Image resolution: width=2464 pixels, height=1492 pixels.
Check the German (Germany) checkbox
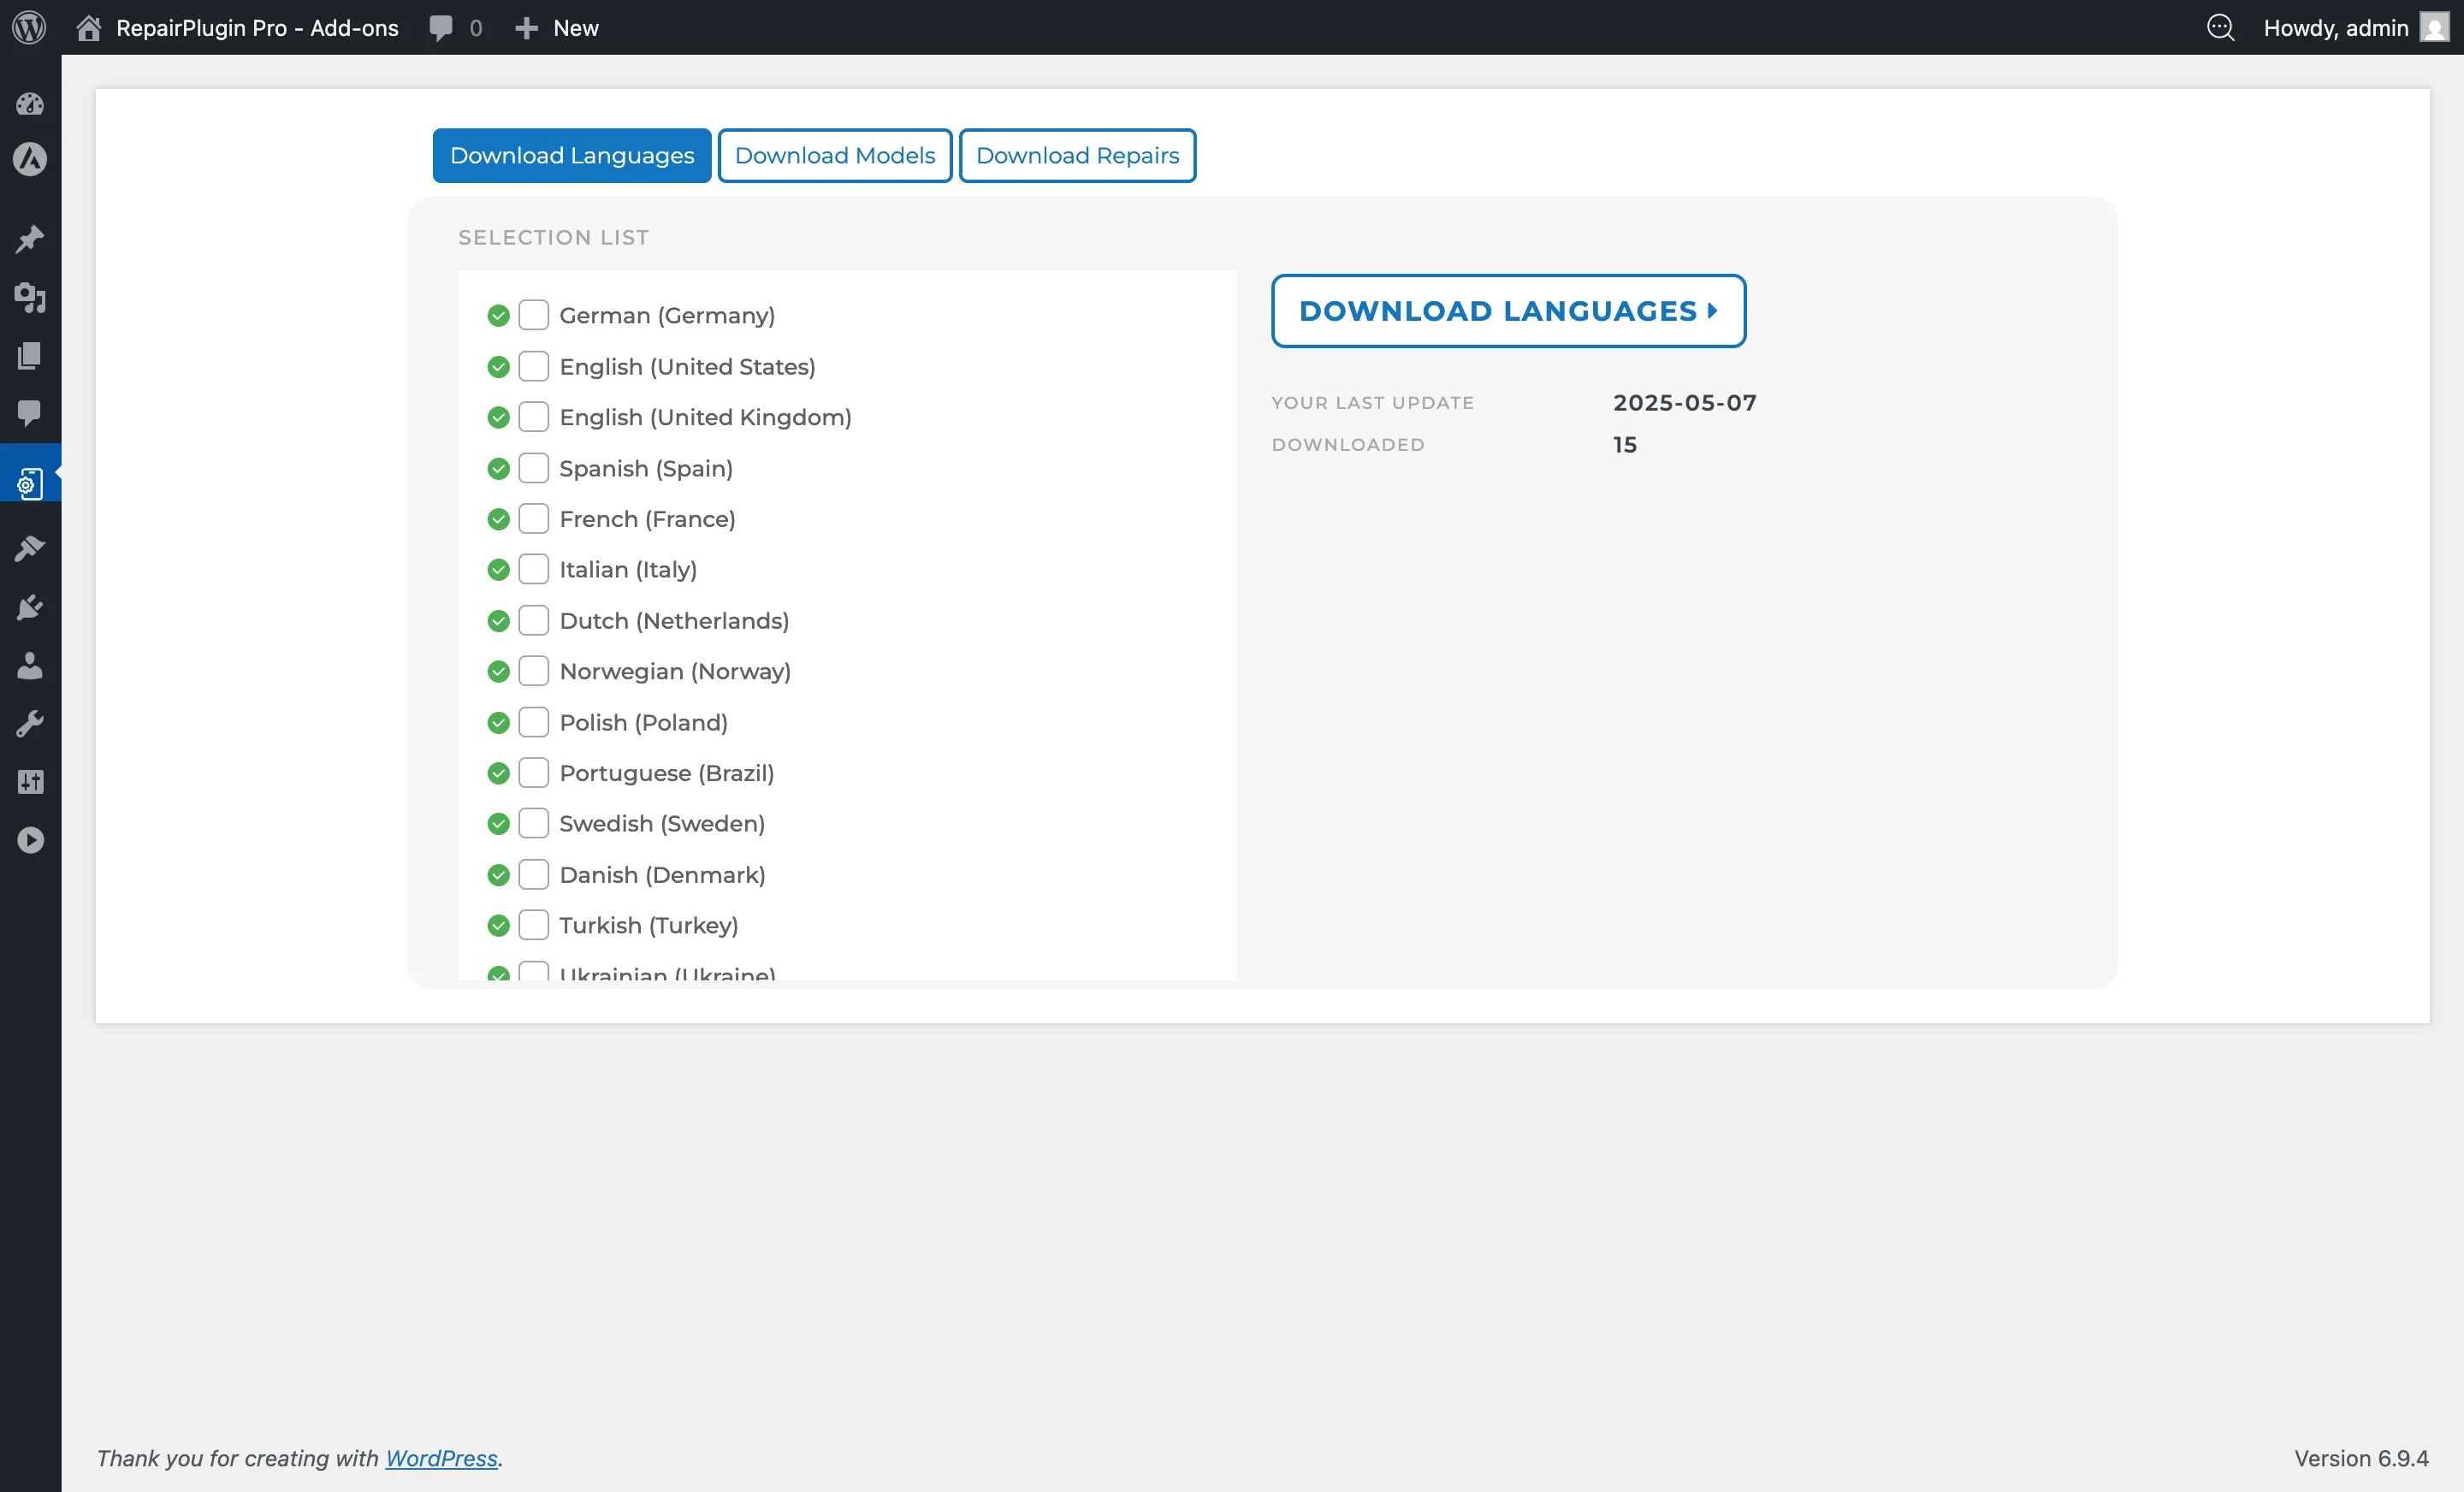[x=535, y=314]
